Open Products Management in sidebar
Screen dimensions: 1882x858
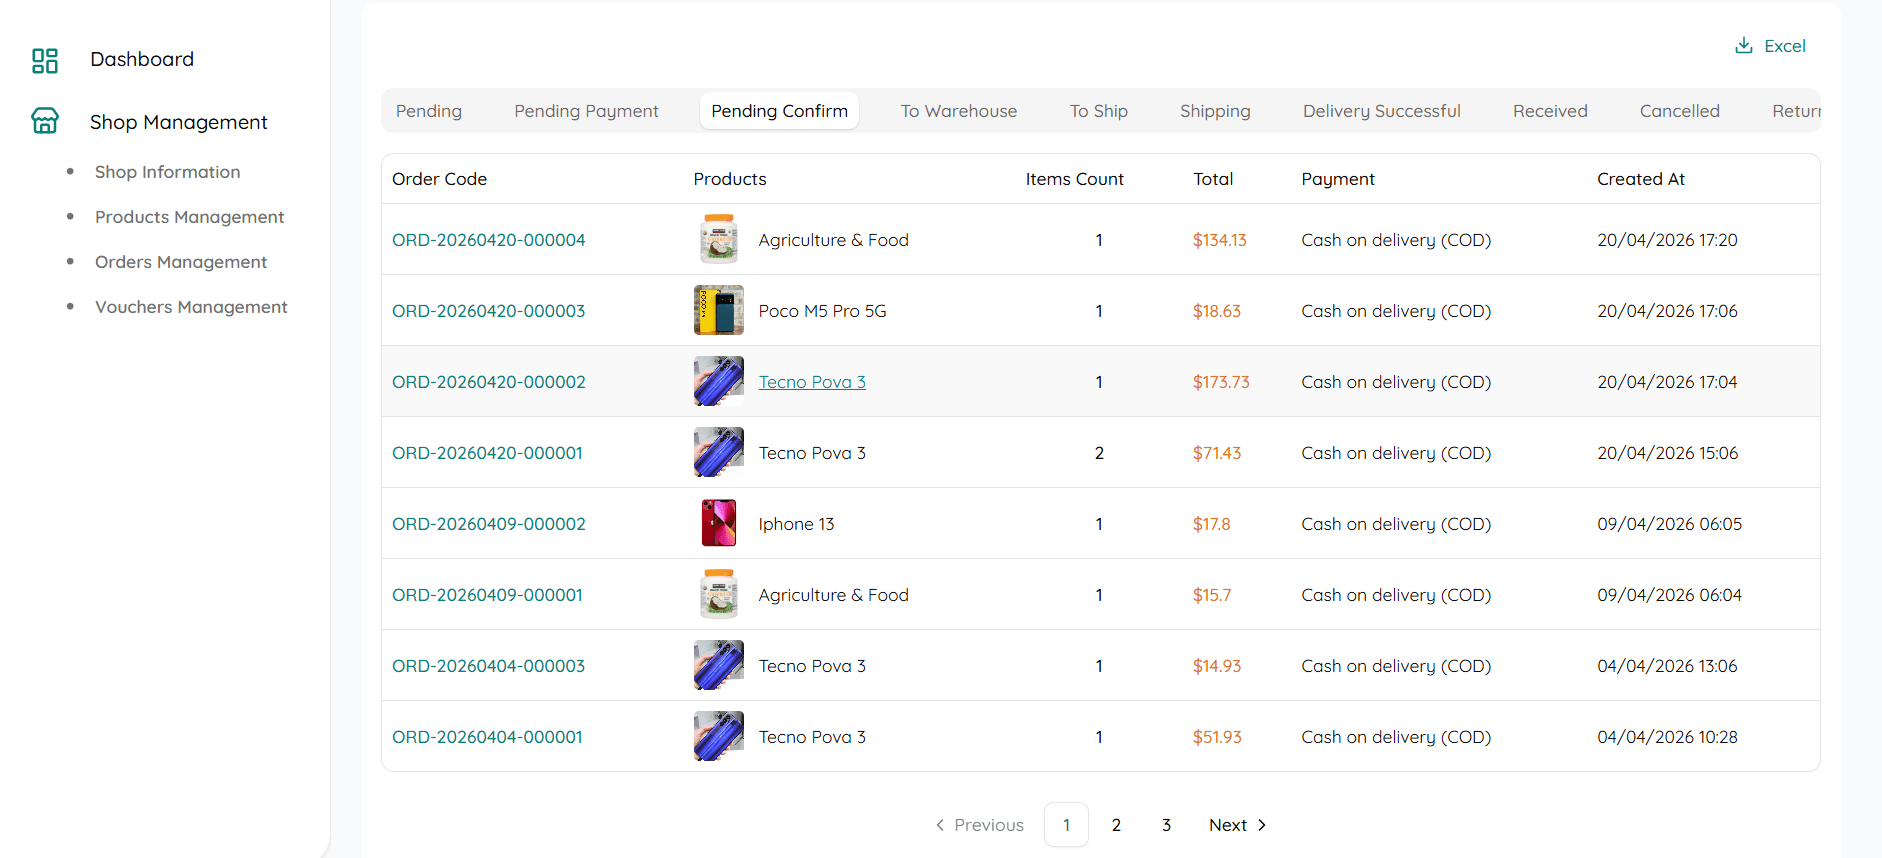tap(189, 217)
